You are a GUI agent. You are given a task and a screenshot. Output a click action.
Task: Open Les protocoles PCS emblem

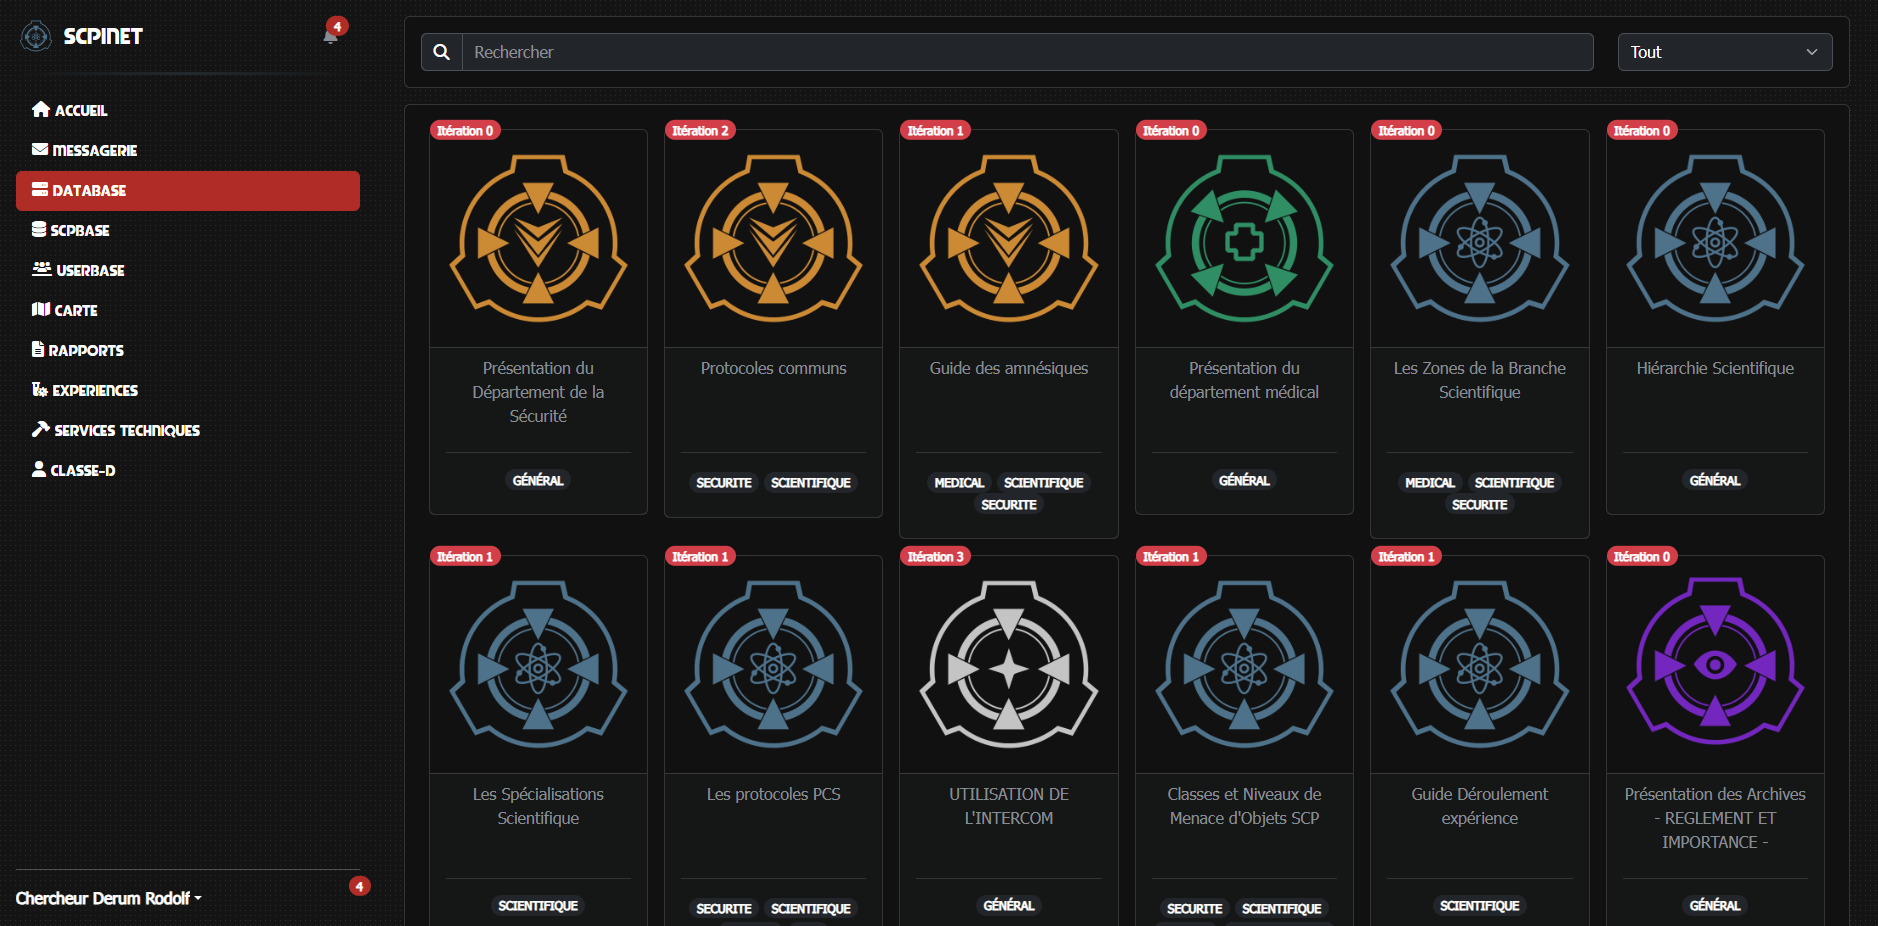pyautogui.click(x=774, y=664)
